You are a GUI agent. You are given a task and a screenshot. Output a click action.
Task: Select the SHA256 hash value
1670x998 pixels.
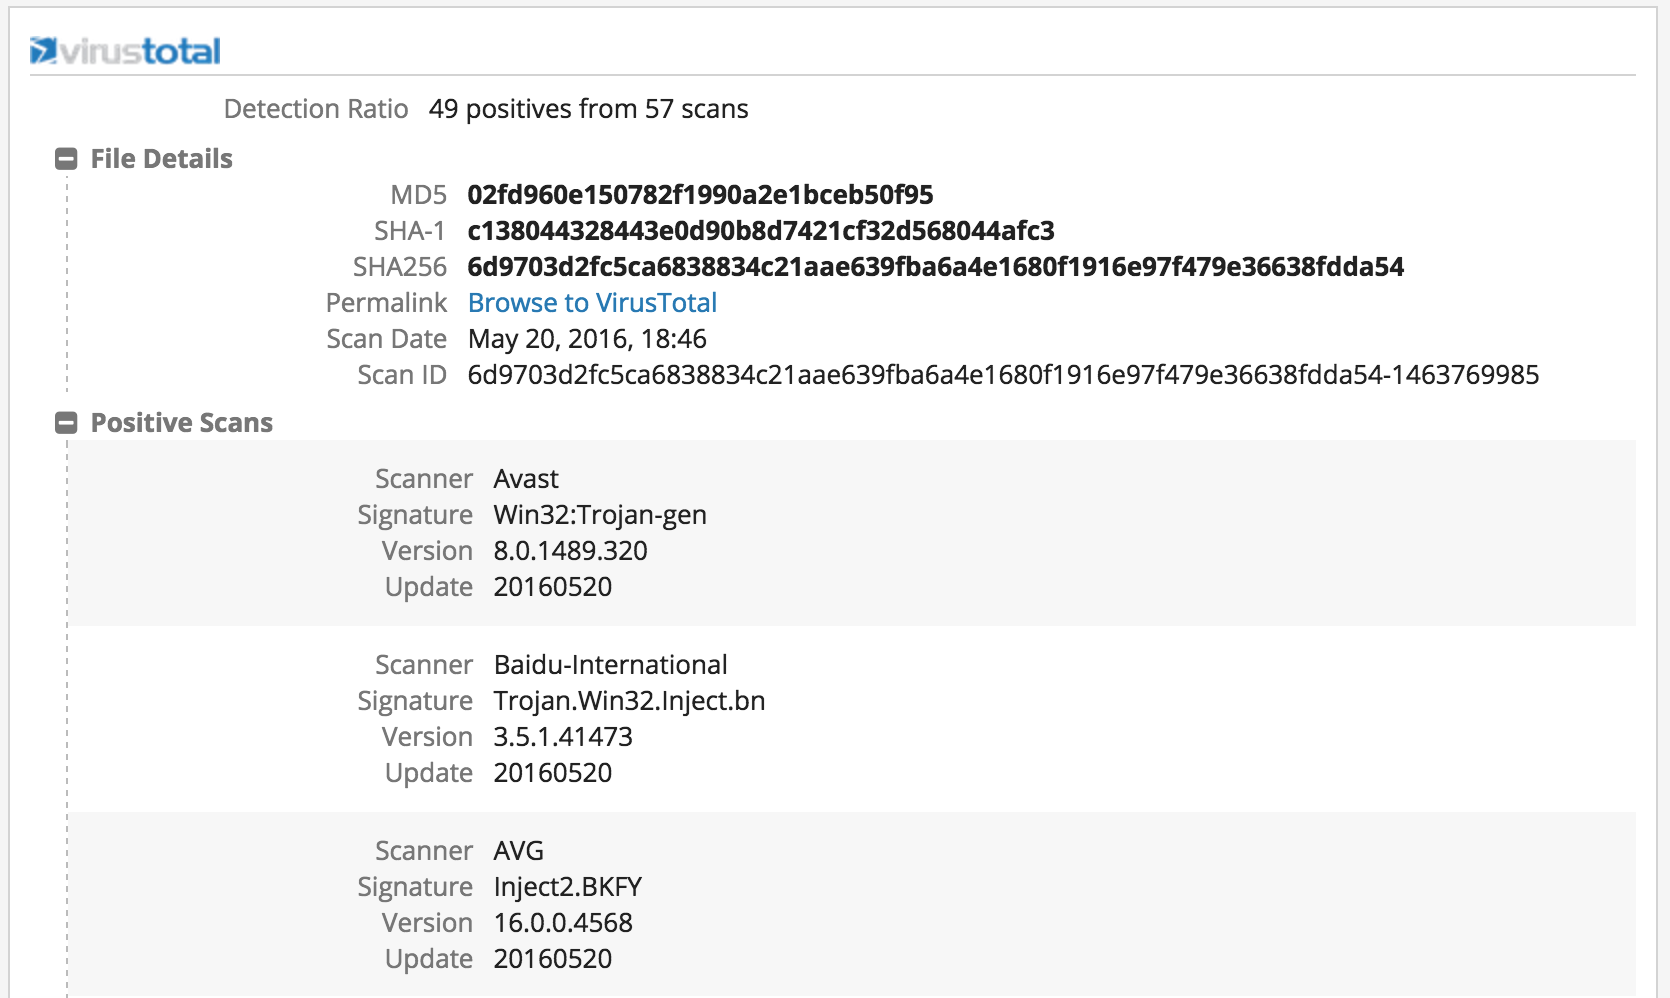935,267
